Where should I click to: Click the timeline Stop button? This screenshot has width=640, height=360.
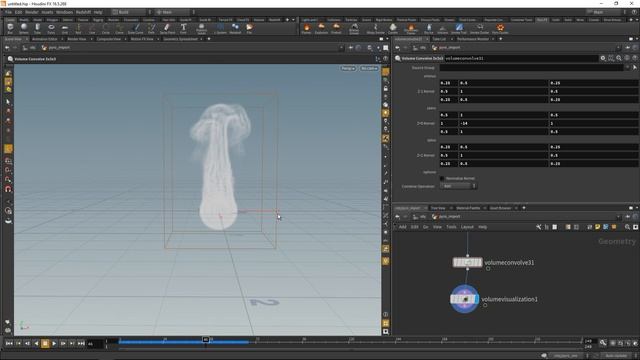(x=45, y=344)
